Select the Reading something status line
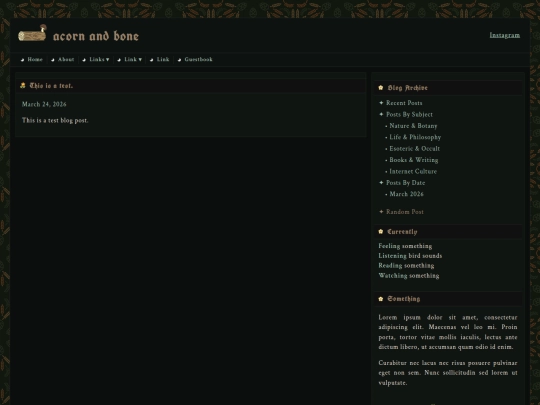Image resolution: width=540 pixels, height=405 pixels. click(x=406, y=266)
